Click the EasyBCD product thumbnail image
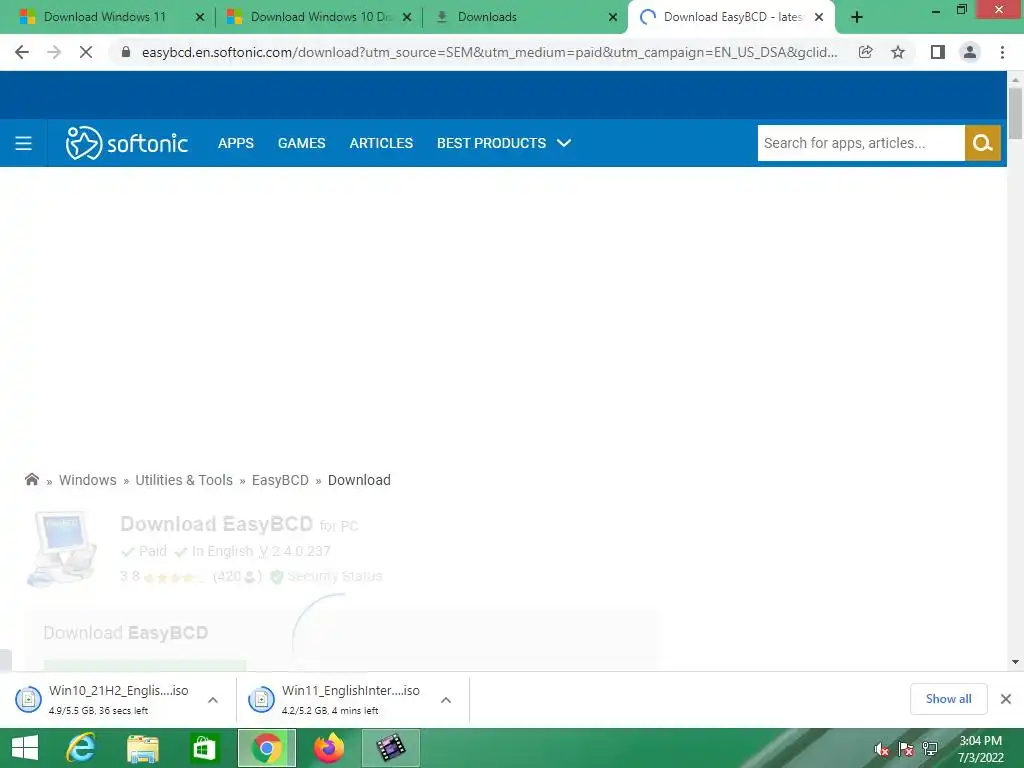The width and height of the screenshot is (1024, 768). point(61,549)
